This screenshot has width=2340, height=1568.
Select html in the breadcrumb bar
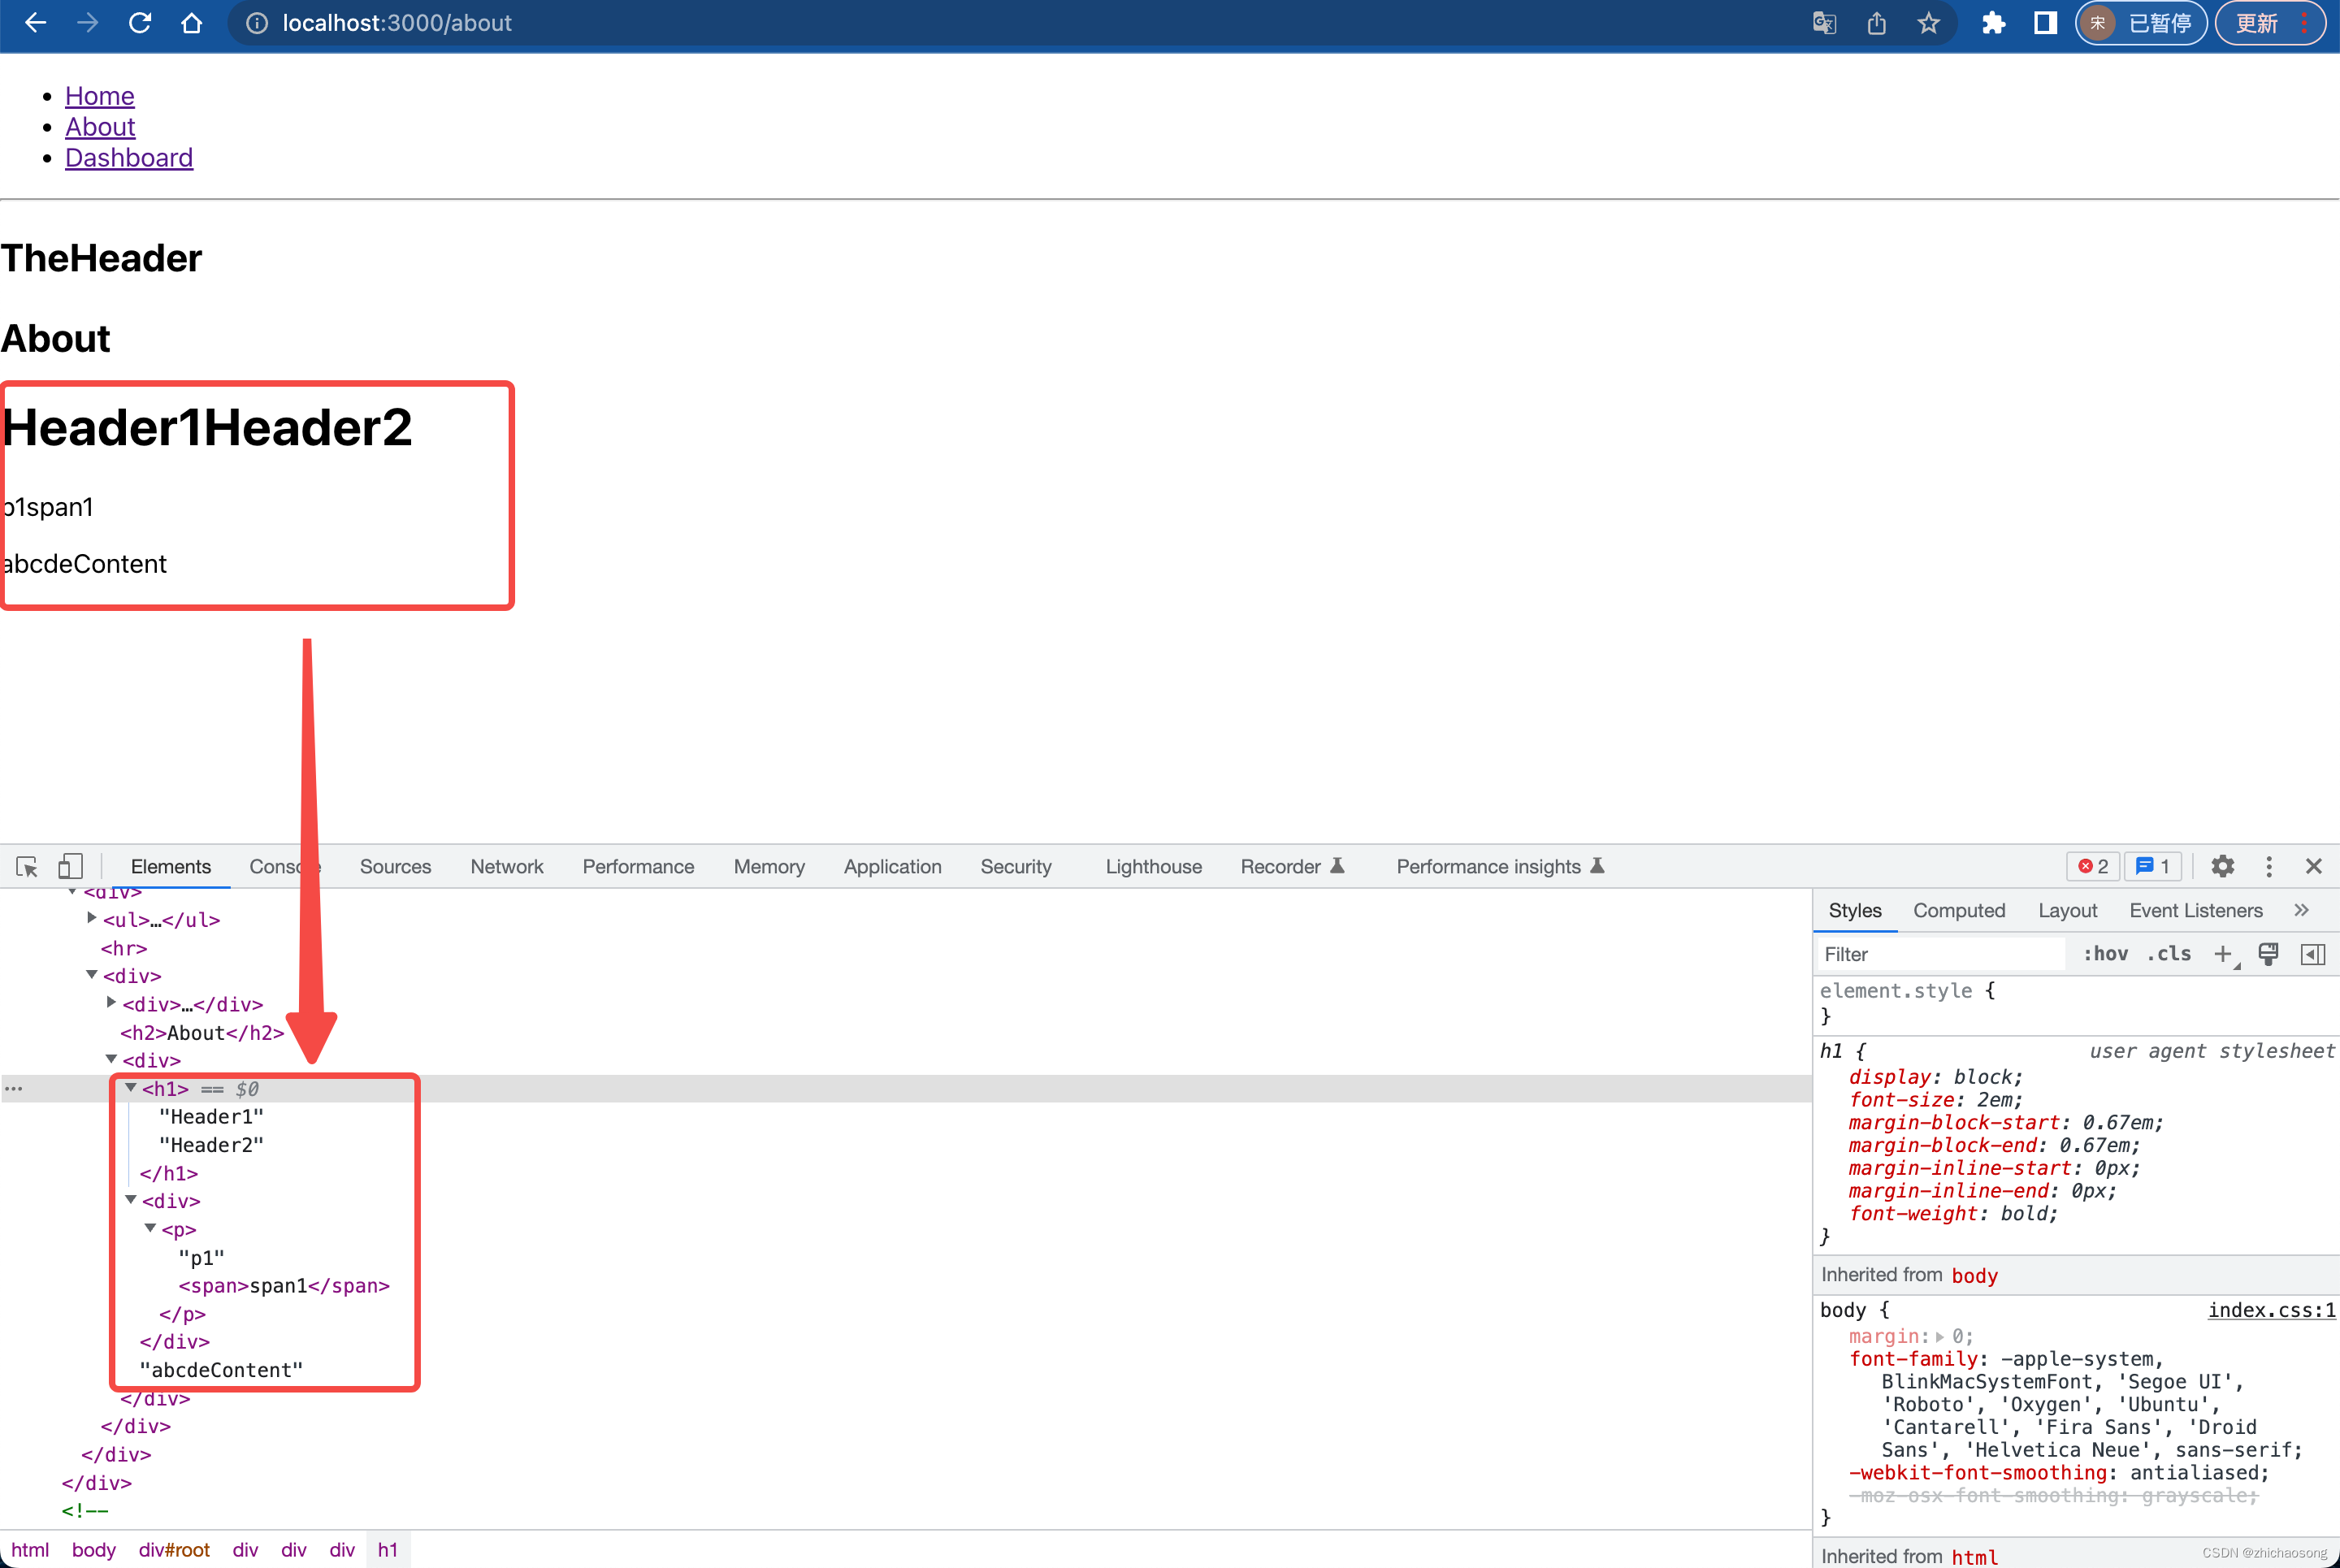[30, 1549]
